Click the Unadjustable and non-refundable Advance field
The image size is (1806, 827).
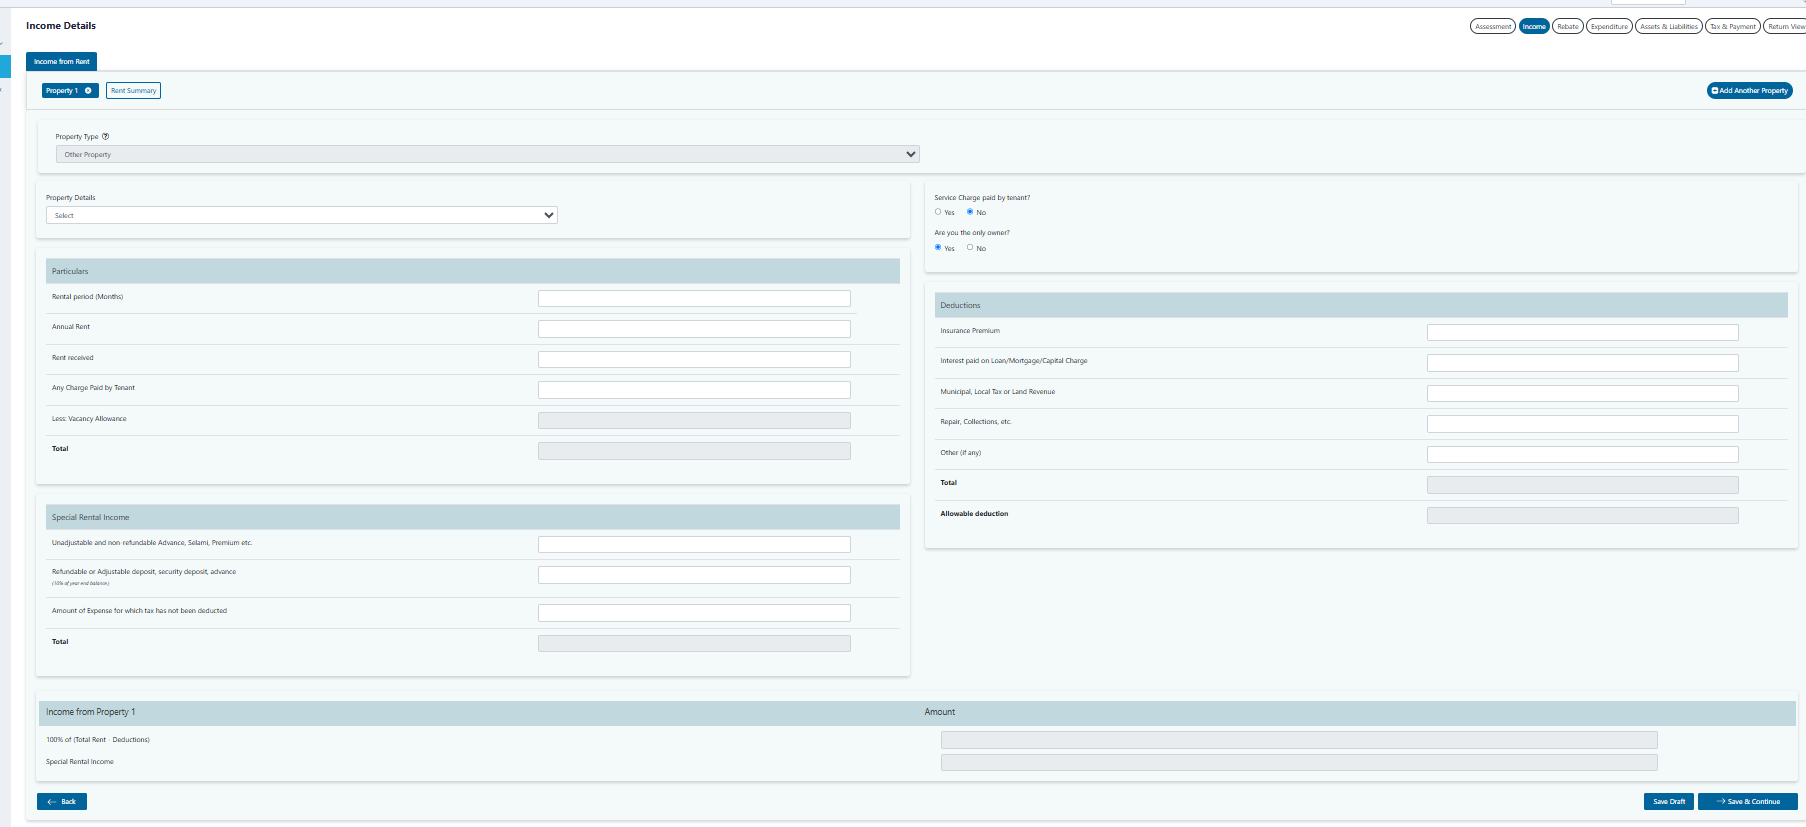click(694, 544)
